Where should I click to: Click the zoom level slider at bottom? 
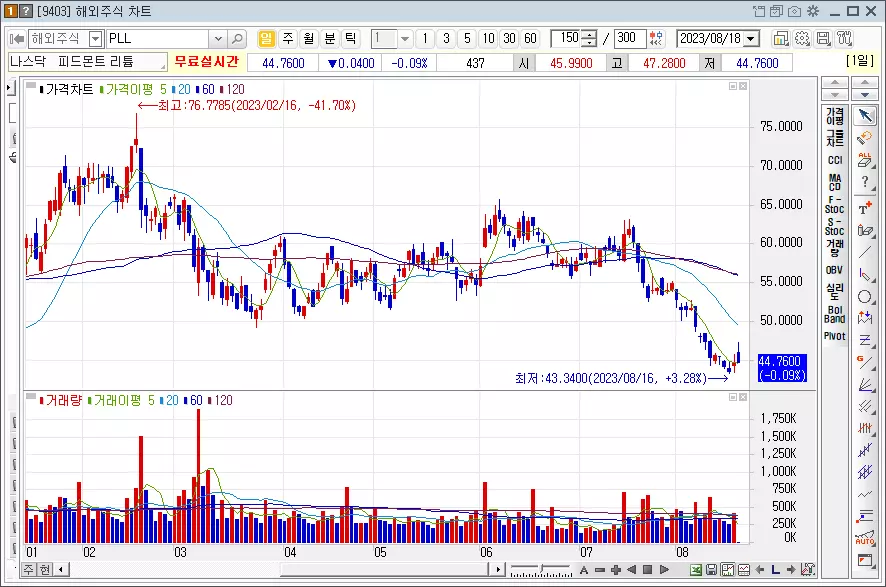pyautogui.click(x=541, y=570)
